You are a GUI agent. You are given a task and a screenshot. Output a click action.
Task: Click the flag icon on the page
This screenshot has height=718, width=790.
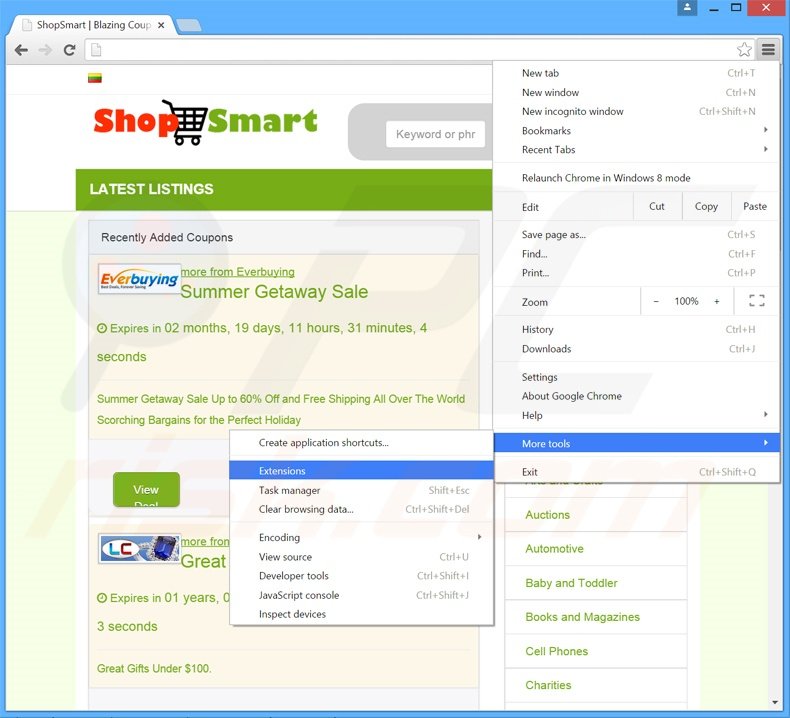(95, 78)
